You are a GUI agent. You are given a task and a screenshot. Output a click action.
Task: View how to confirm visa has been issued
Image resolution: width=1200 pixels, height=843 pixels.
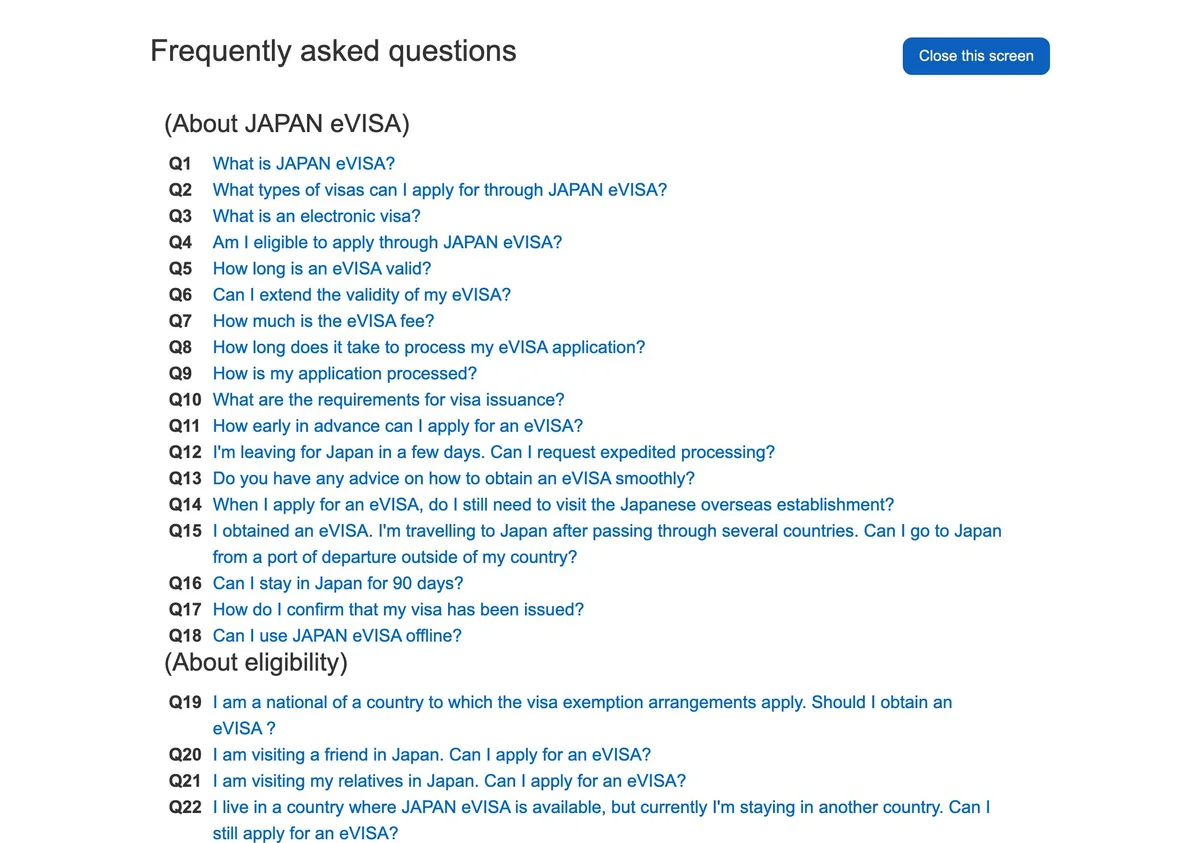click(398, 610)
